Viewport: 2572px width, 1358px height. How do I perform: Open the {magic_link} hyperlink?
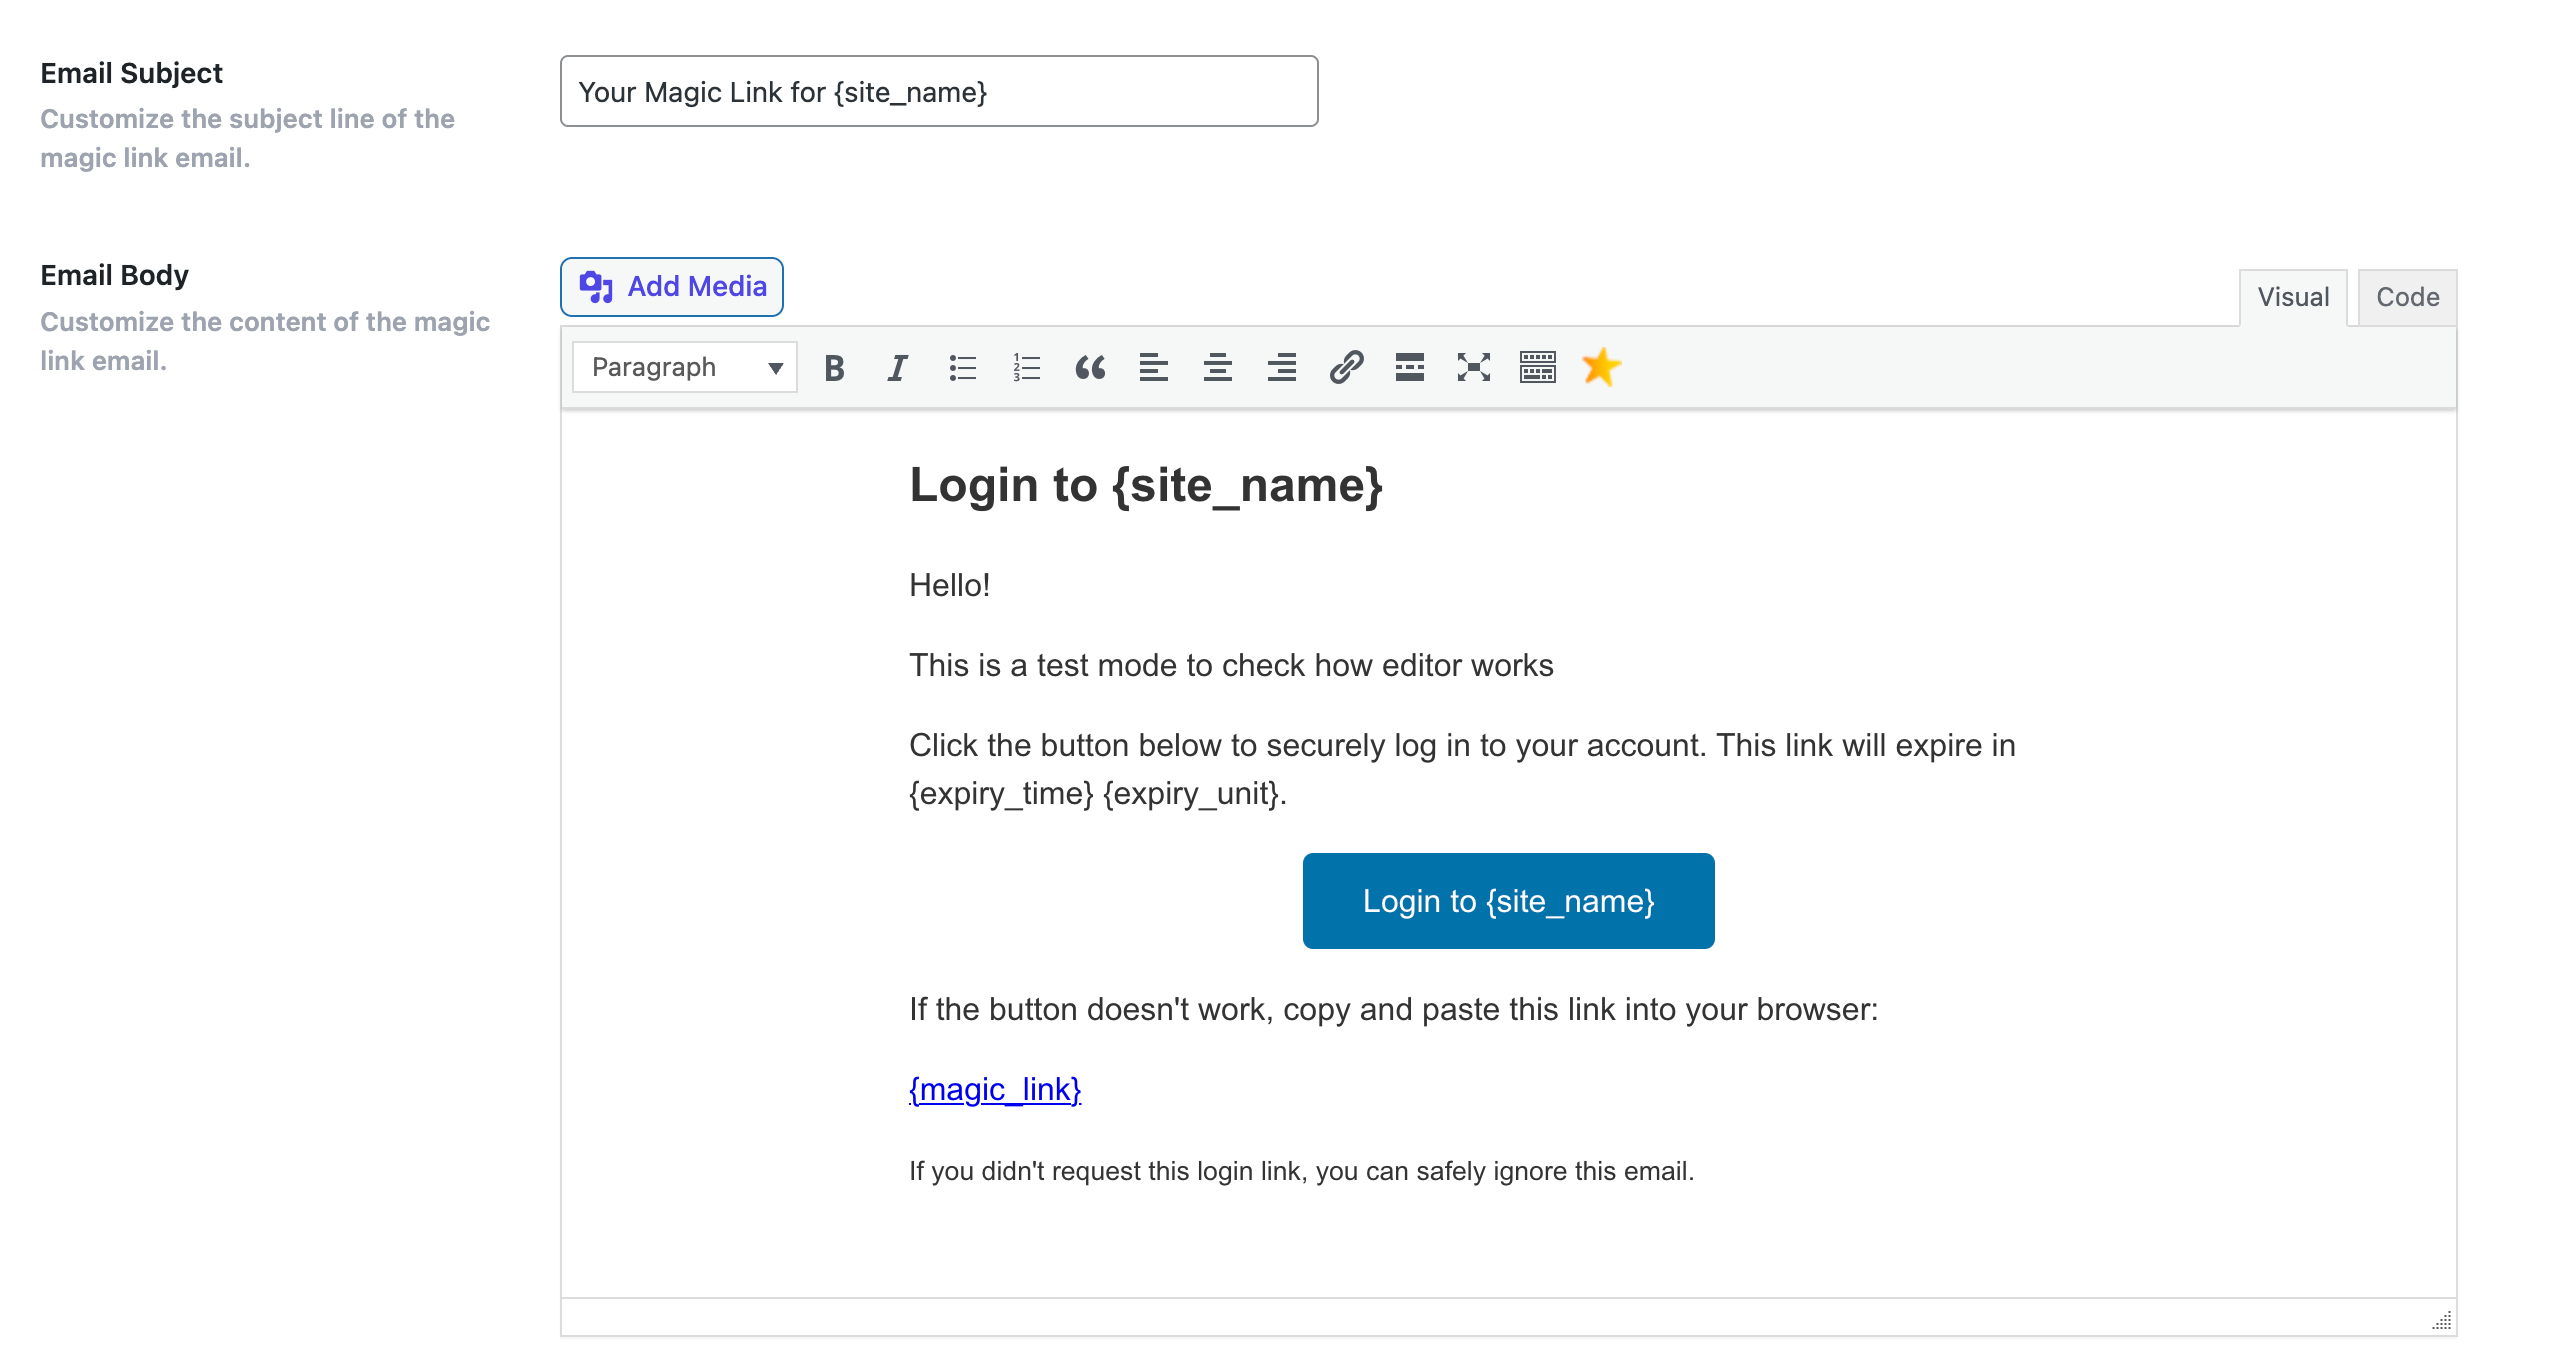[x=994, y=1089]
